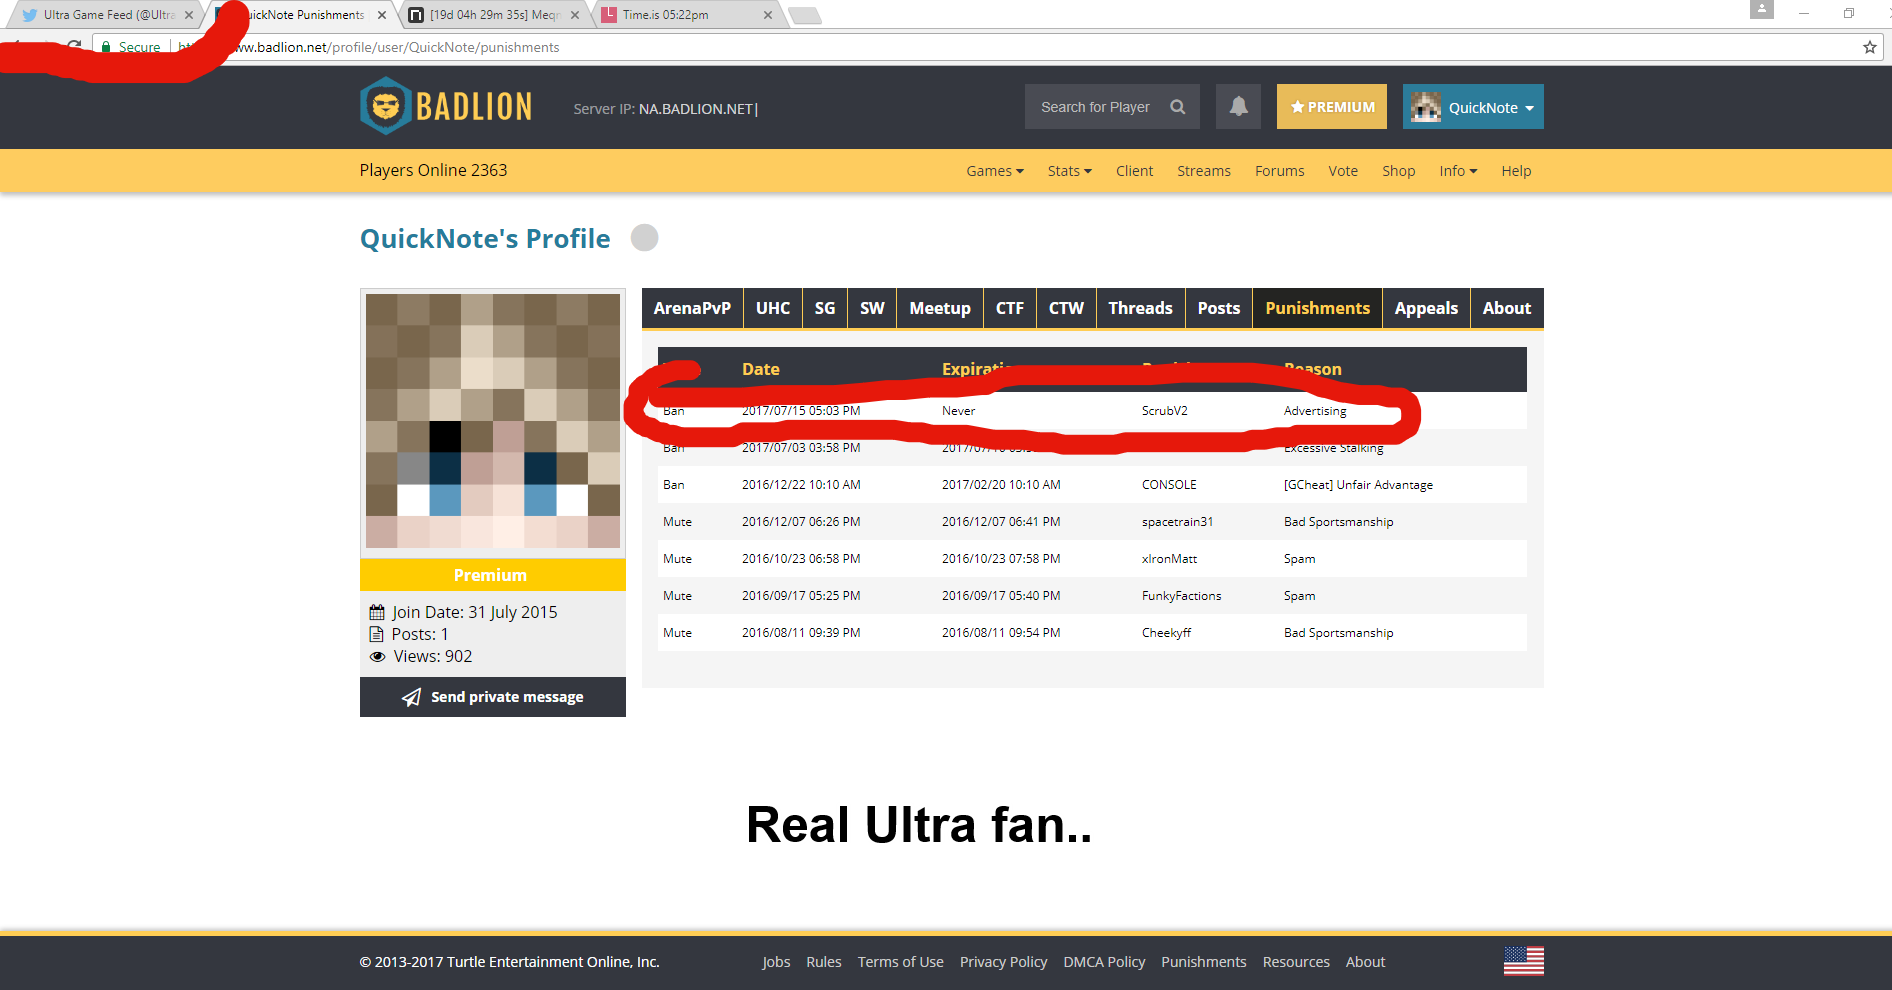Click the spacetrain31 punisher name
The image size is (1892, 990).
point(1178,522)
